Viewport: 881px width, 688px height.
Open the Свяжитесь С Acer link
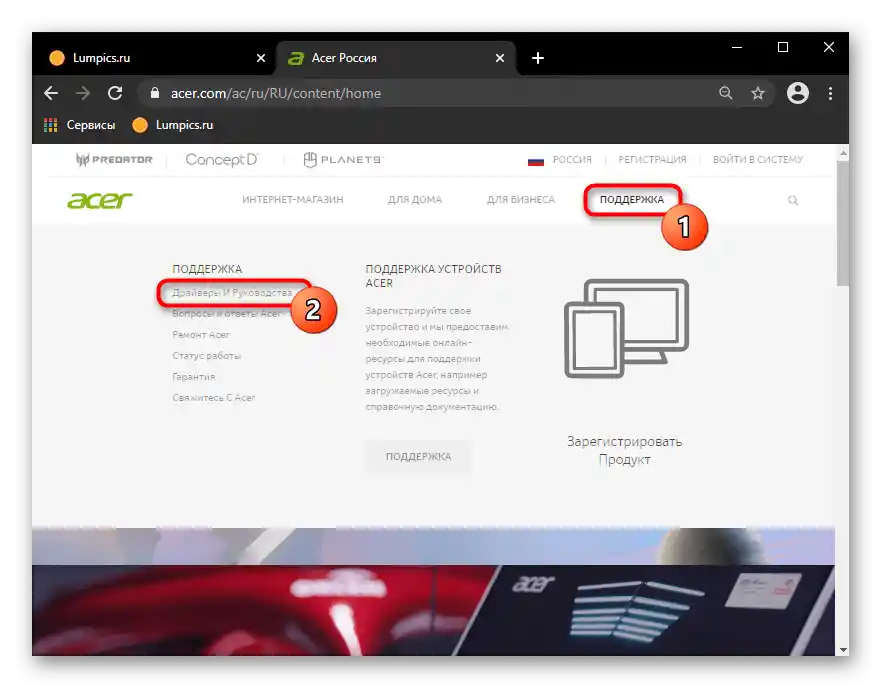point(214,397)
